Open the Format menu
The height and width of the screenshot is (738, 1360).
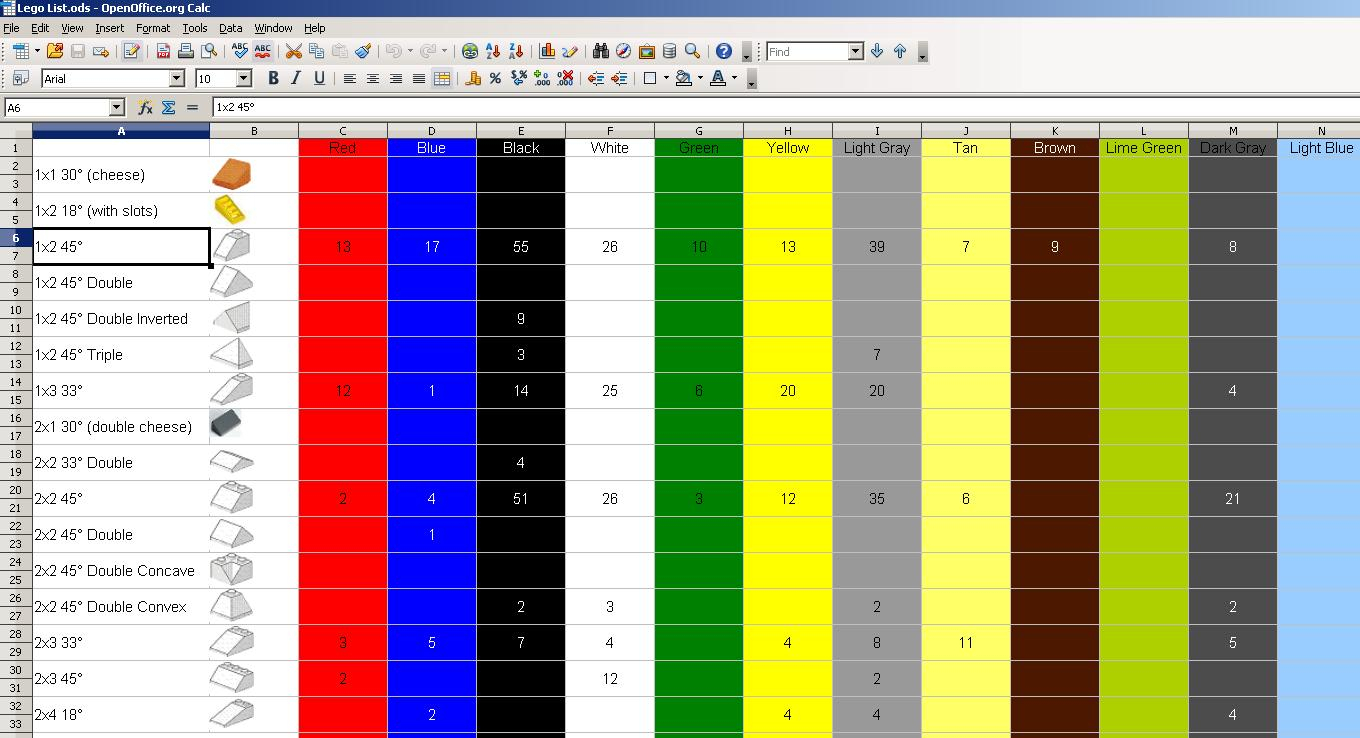[153, 28]
